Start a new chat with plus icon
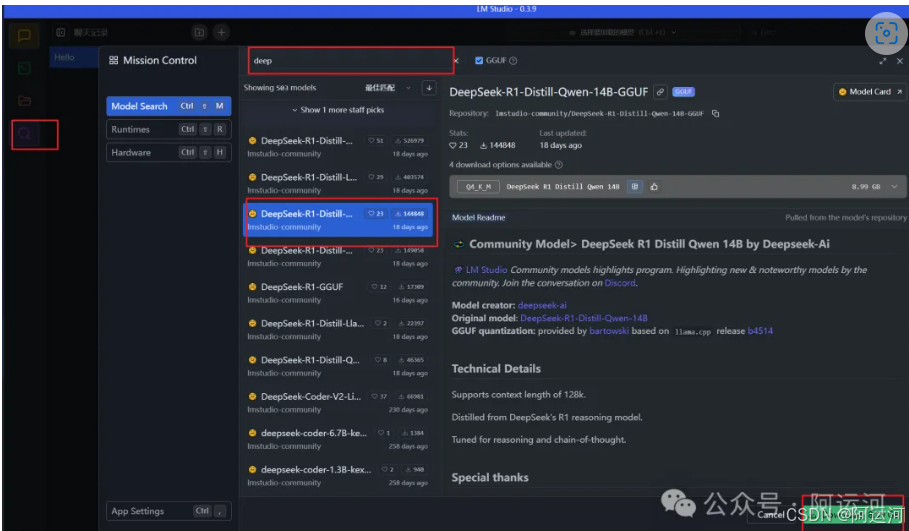The height and width of the screenshot is (531, 909). point(221,32)
